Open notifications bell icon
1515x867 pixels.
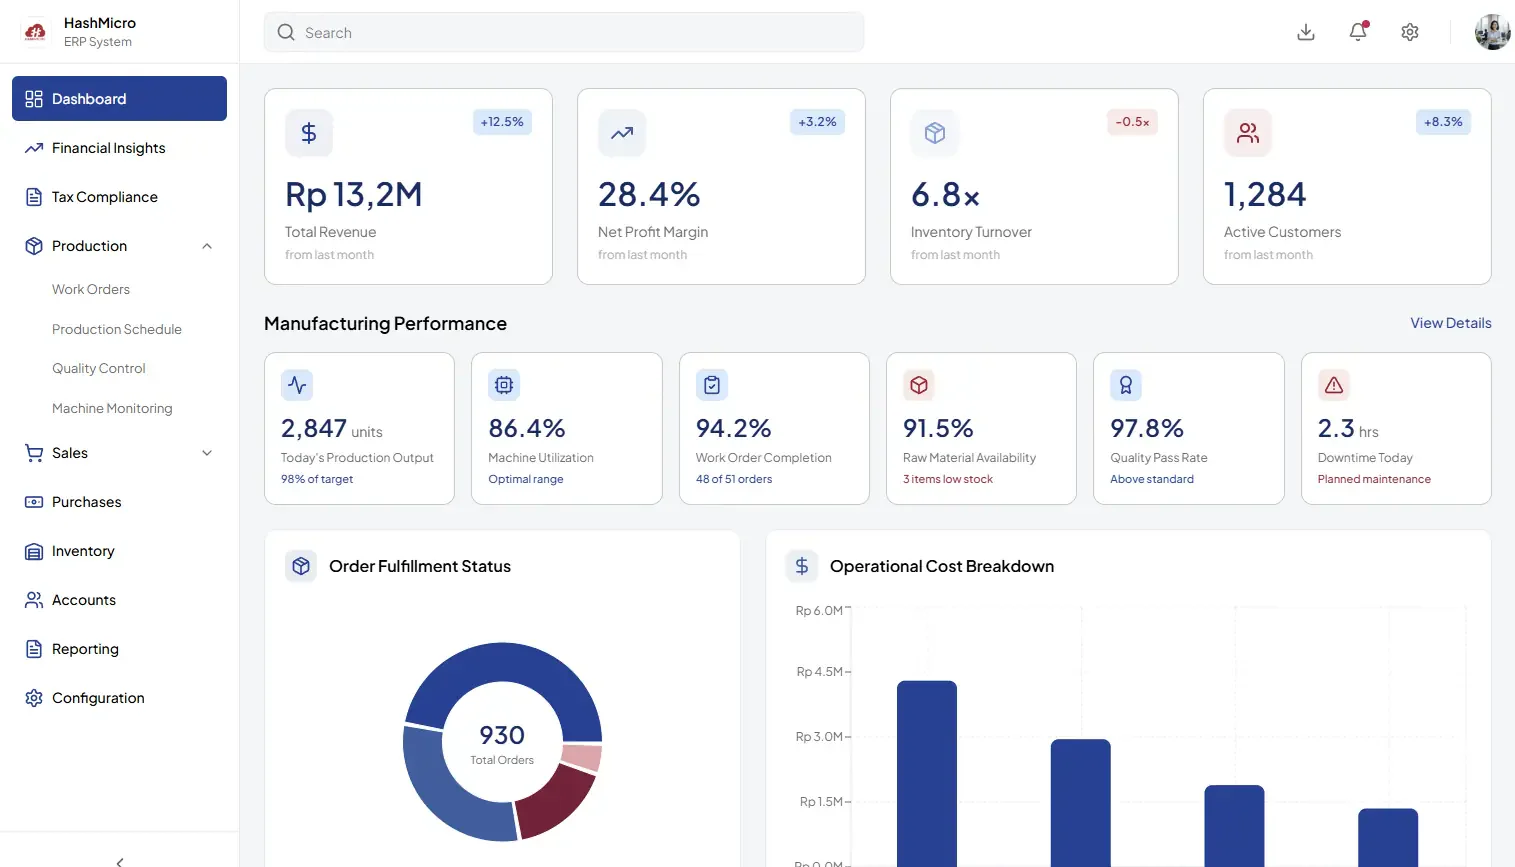(x=1358, y=32)
